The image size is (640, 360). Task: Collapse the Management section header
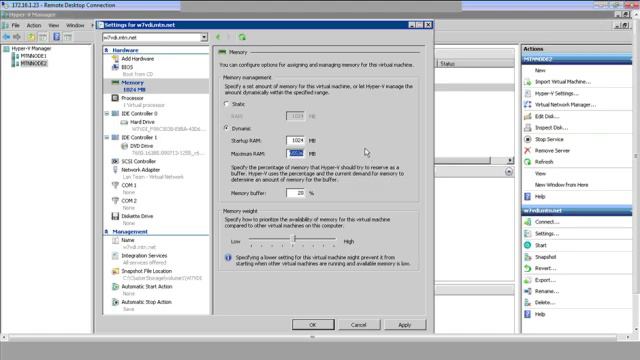pos(107,231)
